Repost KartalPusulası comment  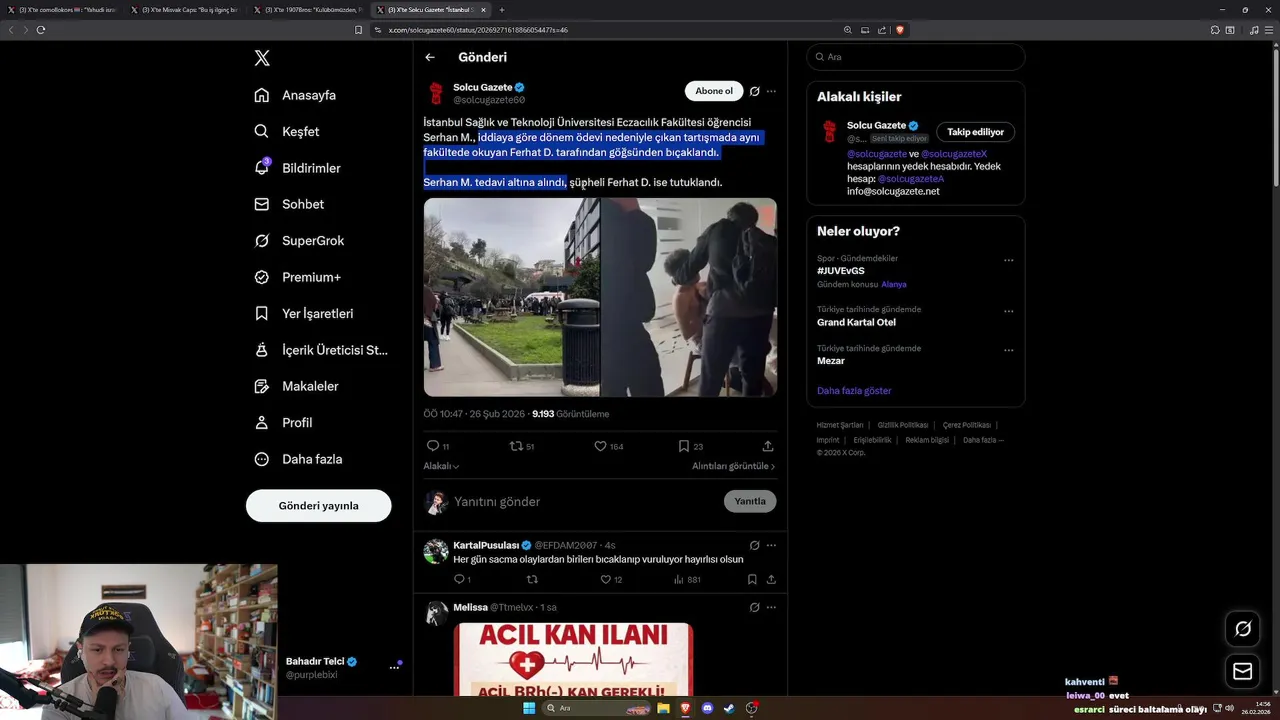pos(532,579)
